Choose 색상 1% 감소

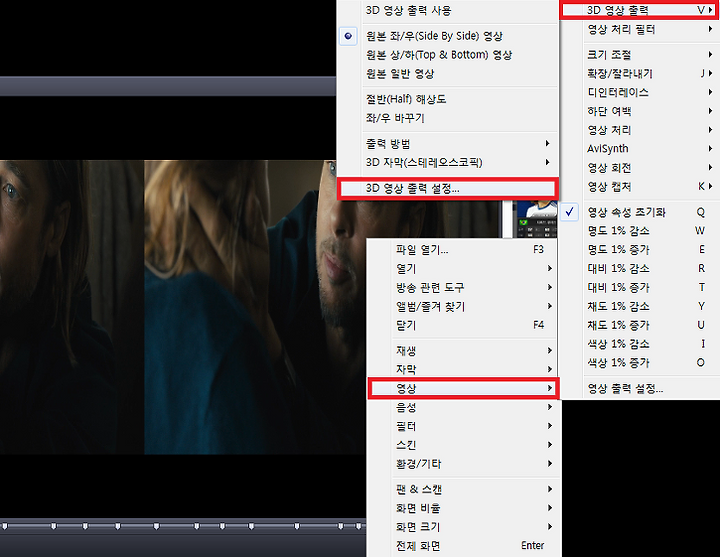tap(640, 344)
